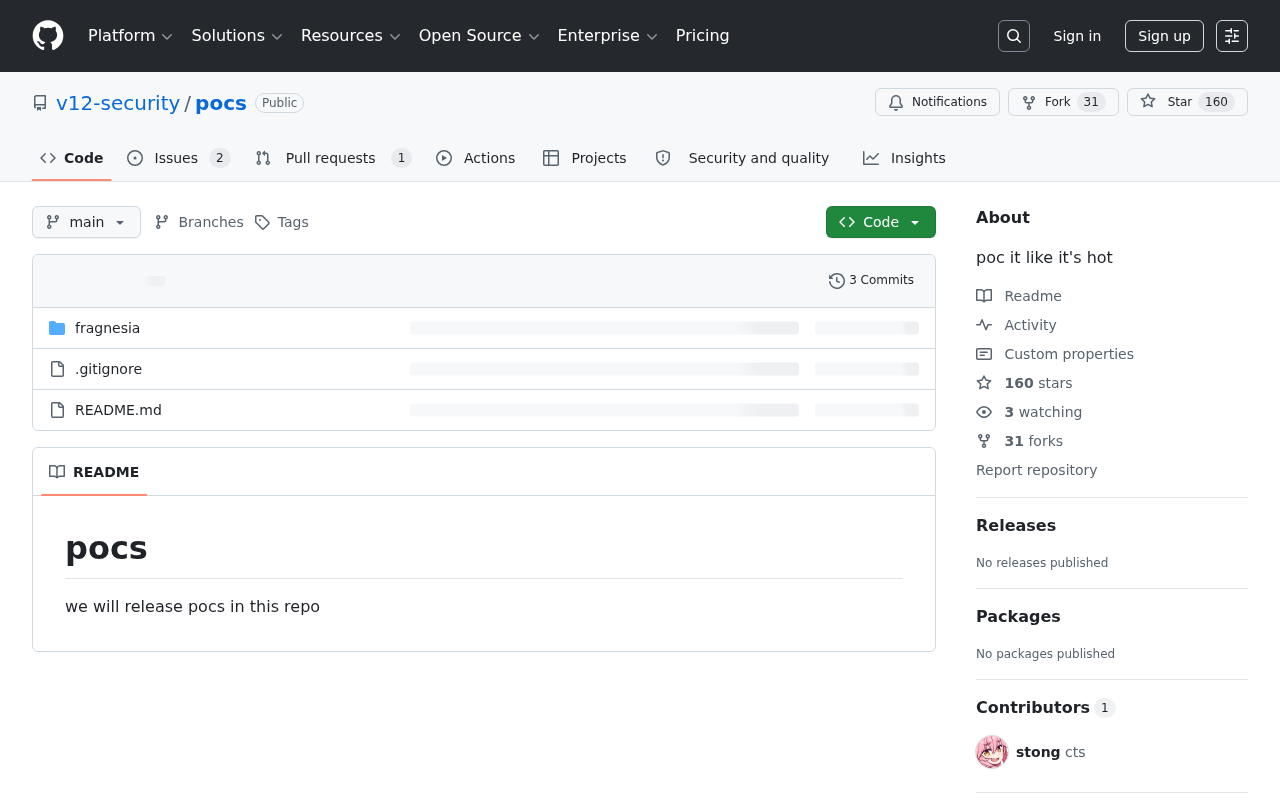Click the "poc it like it's hot" description
Screen dimensions: 1280x800
(x=1044, y=257)
